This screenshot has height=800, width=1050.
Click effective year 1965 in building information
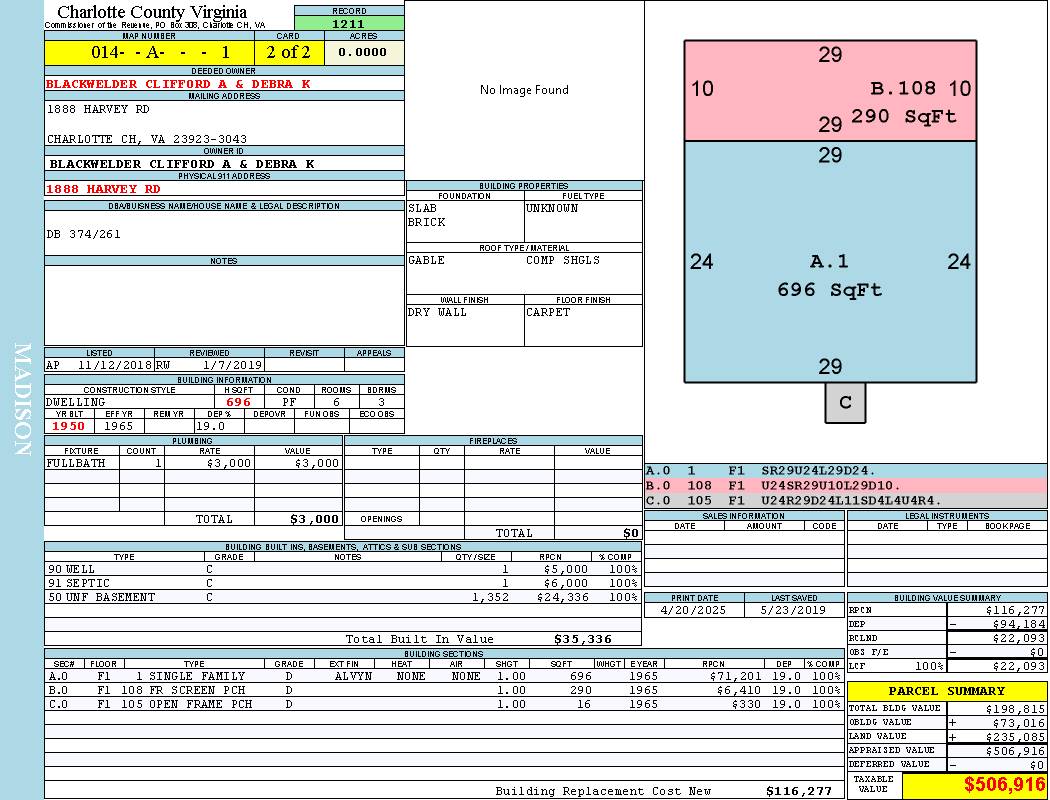(x=119, y=426)
